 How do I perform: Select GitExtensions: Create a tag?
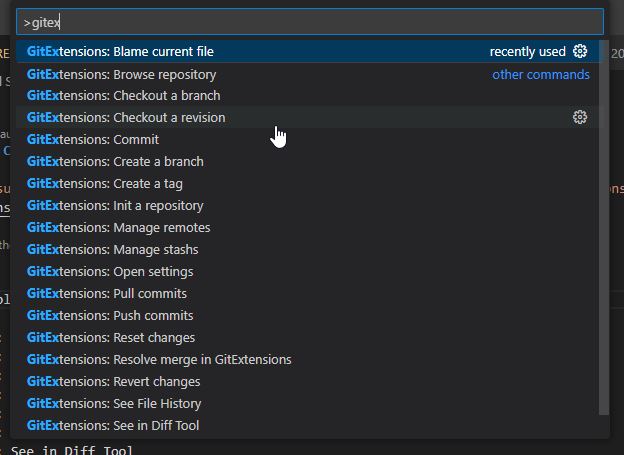tap(105, 184)
